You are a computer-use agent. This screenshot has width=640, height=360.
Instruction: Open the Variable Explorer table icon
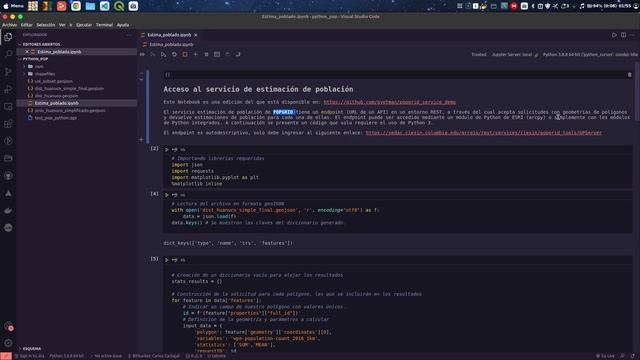[x=217, y=54]
